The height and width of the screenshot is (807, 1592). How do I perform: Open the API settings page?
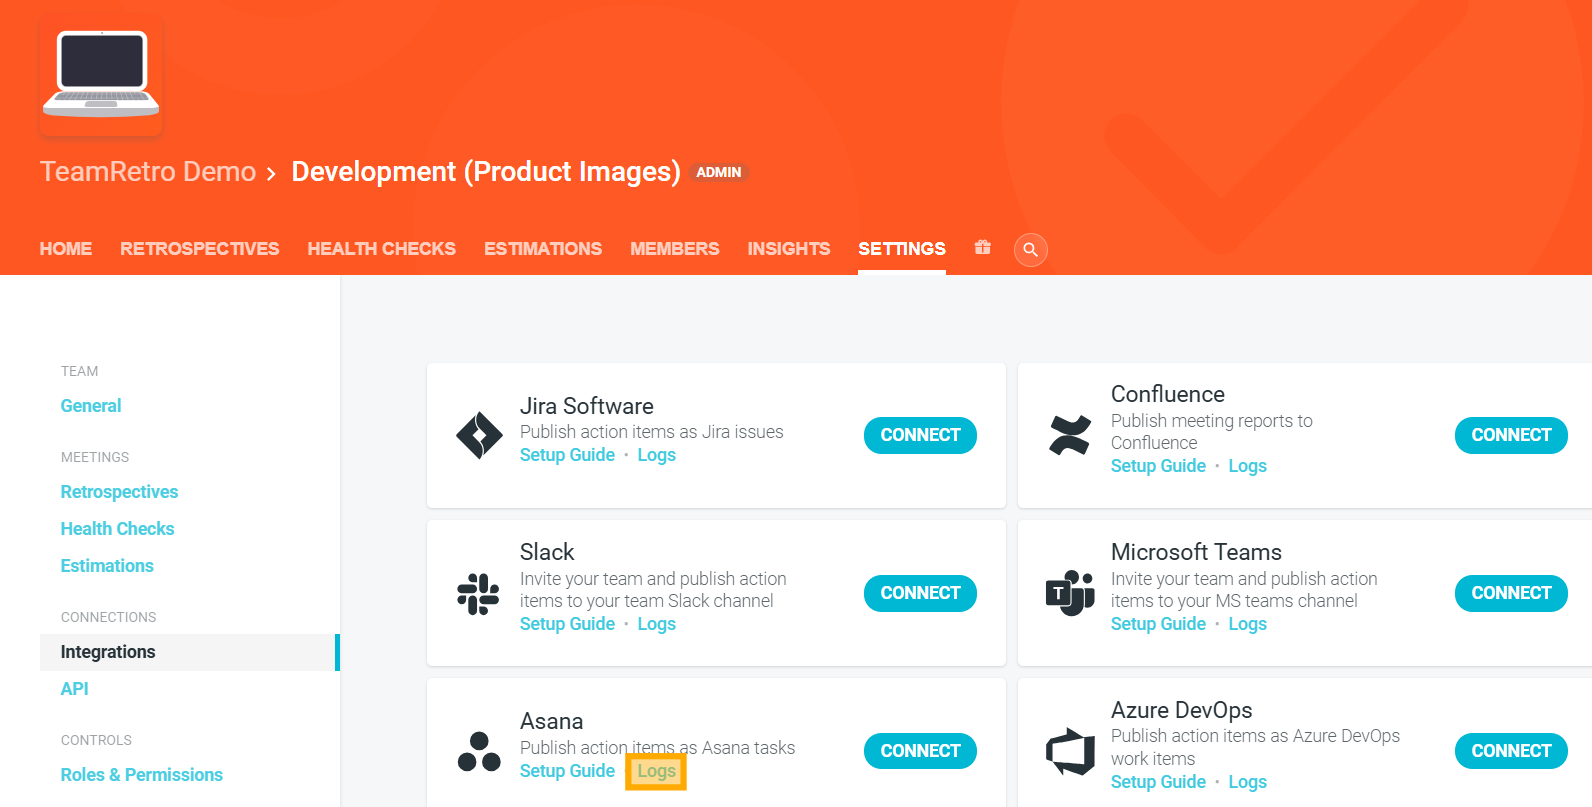coord(75,689)
